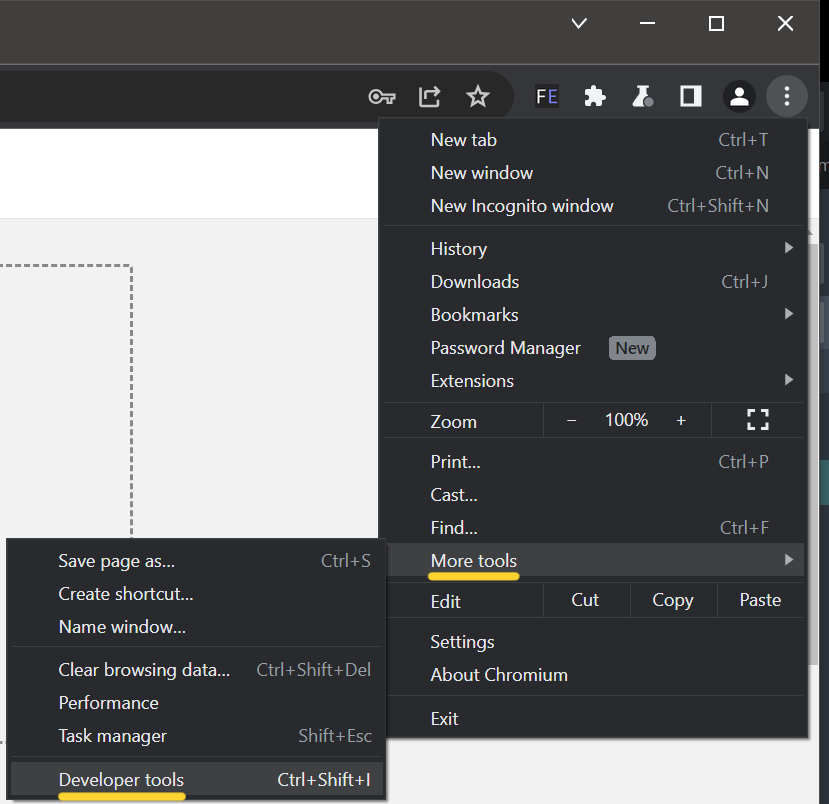
Task: Toggle the side panel icon
Action: [690, 96]
